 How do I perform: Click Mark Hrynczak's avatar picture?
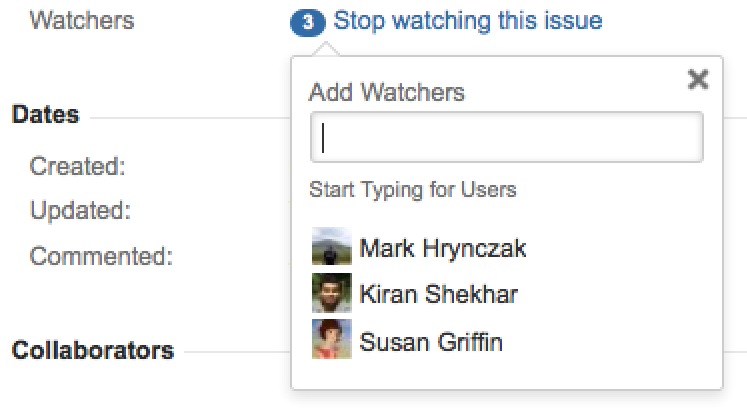(x=331, y=248)
